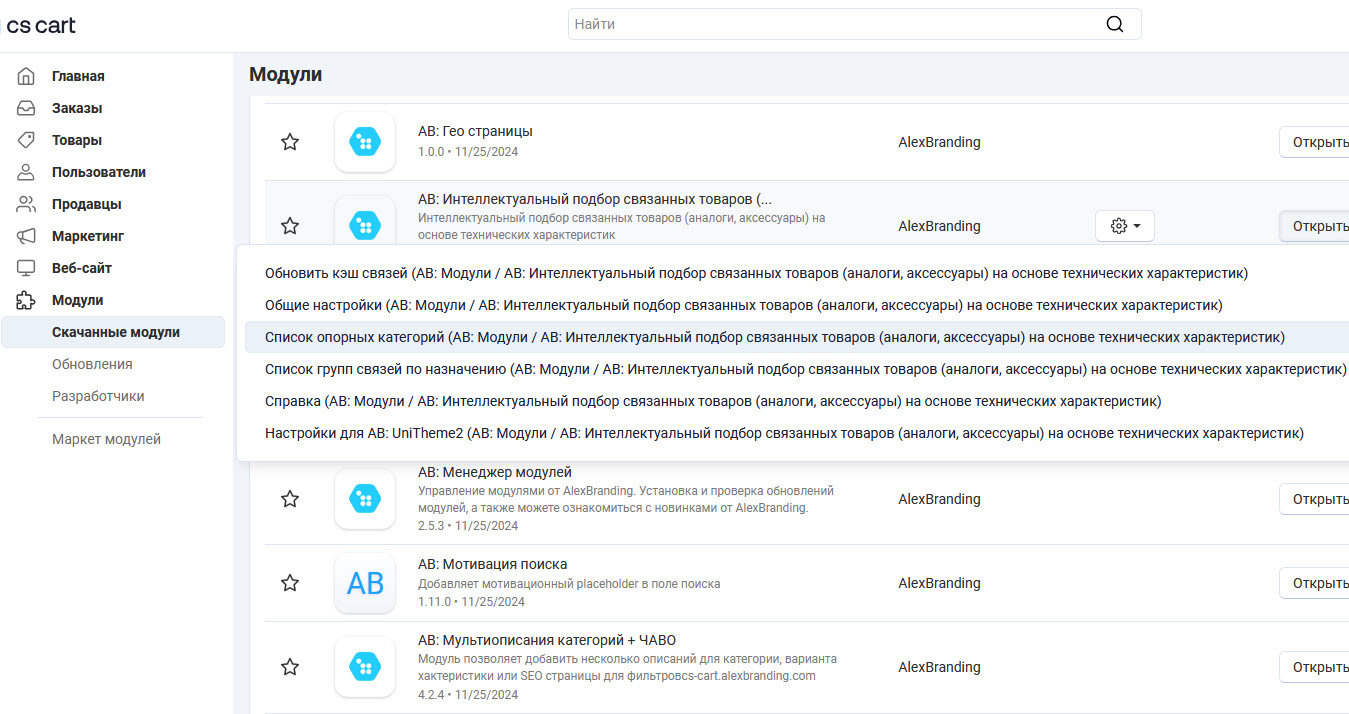Open Веб-сайт in the sidebar
Screen dimensions: 1349x714
[82, 268]
